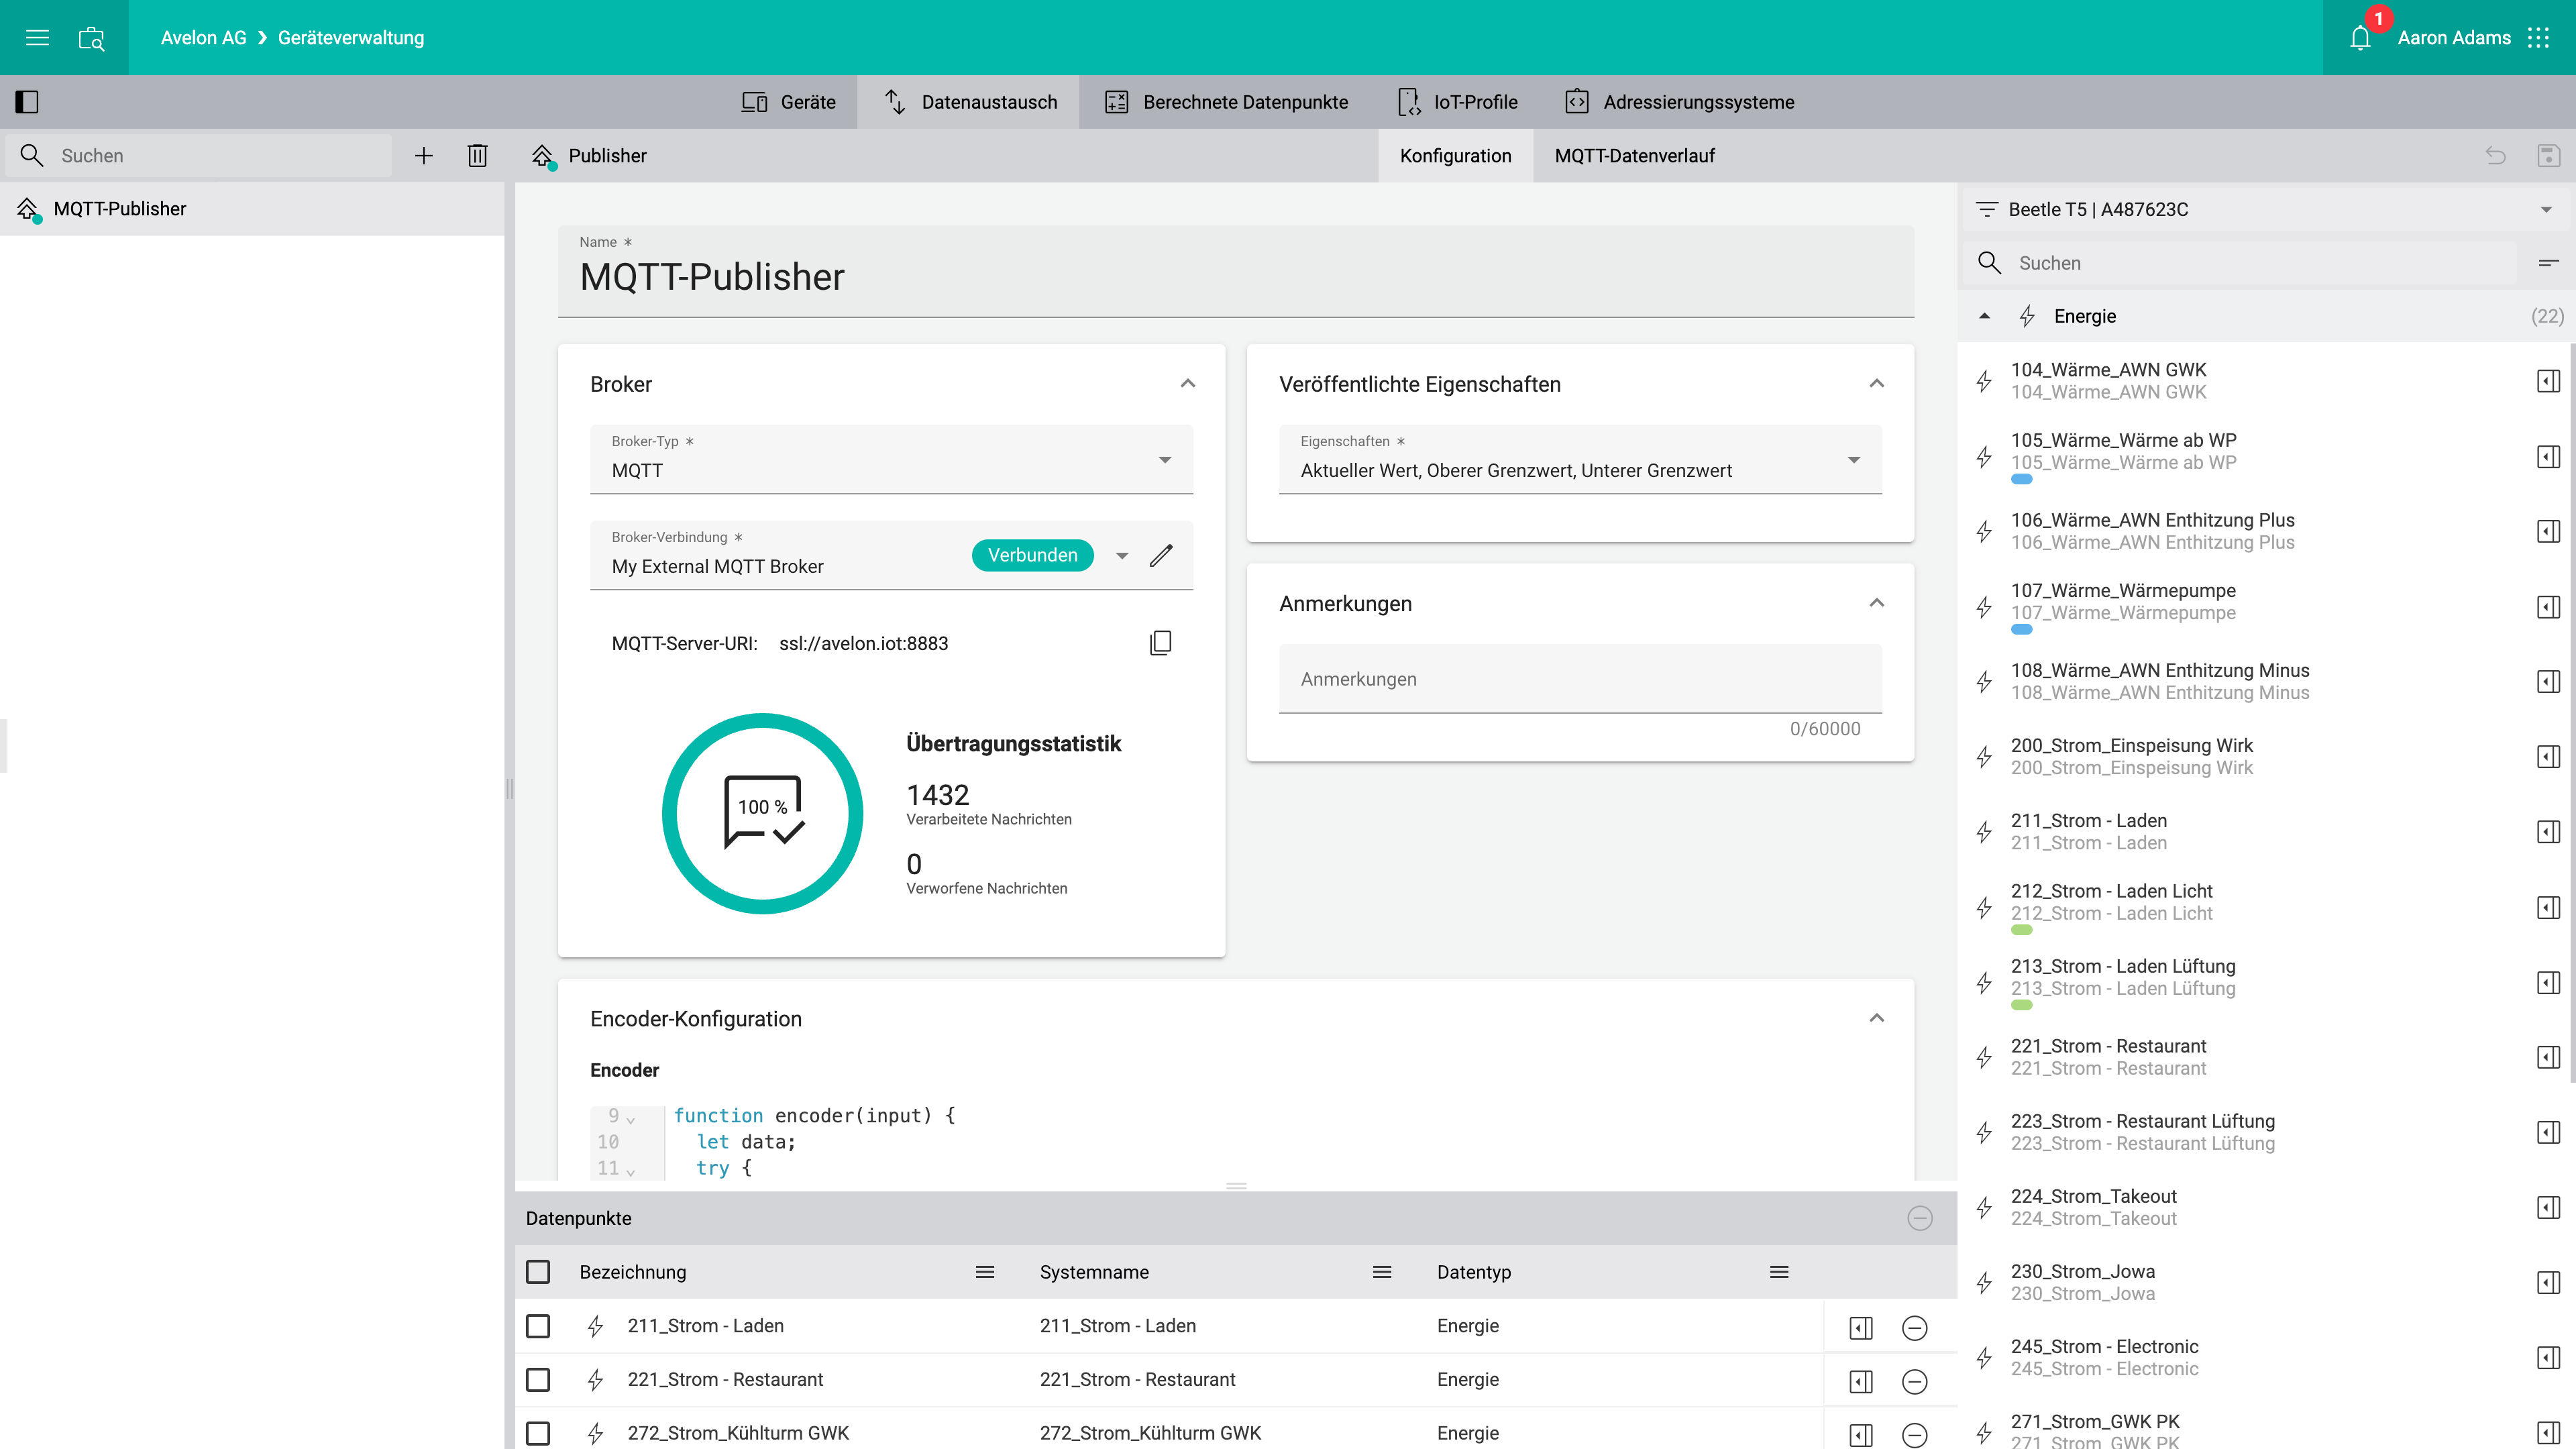
Task: Toggle the left sidebar panel icon
Action: (x=27, y=102)
